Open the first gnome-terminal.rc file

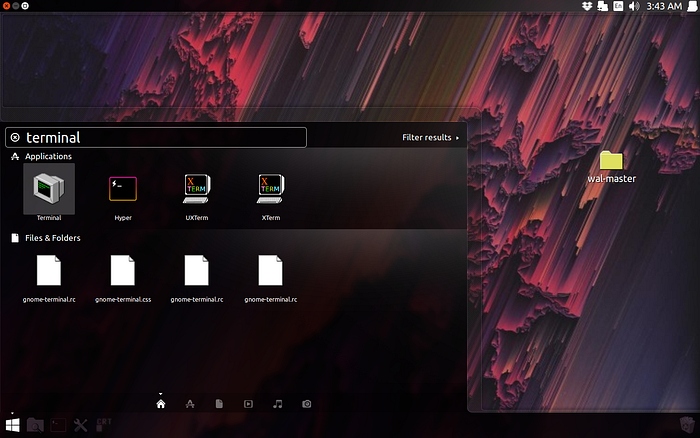[x=49, y=278]
